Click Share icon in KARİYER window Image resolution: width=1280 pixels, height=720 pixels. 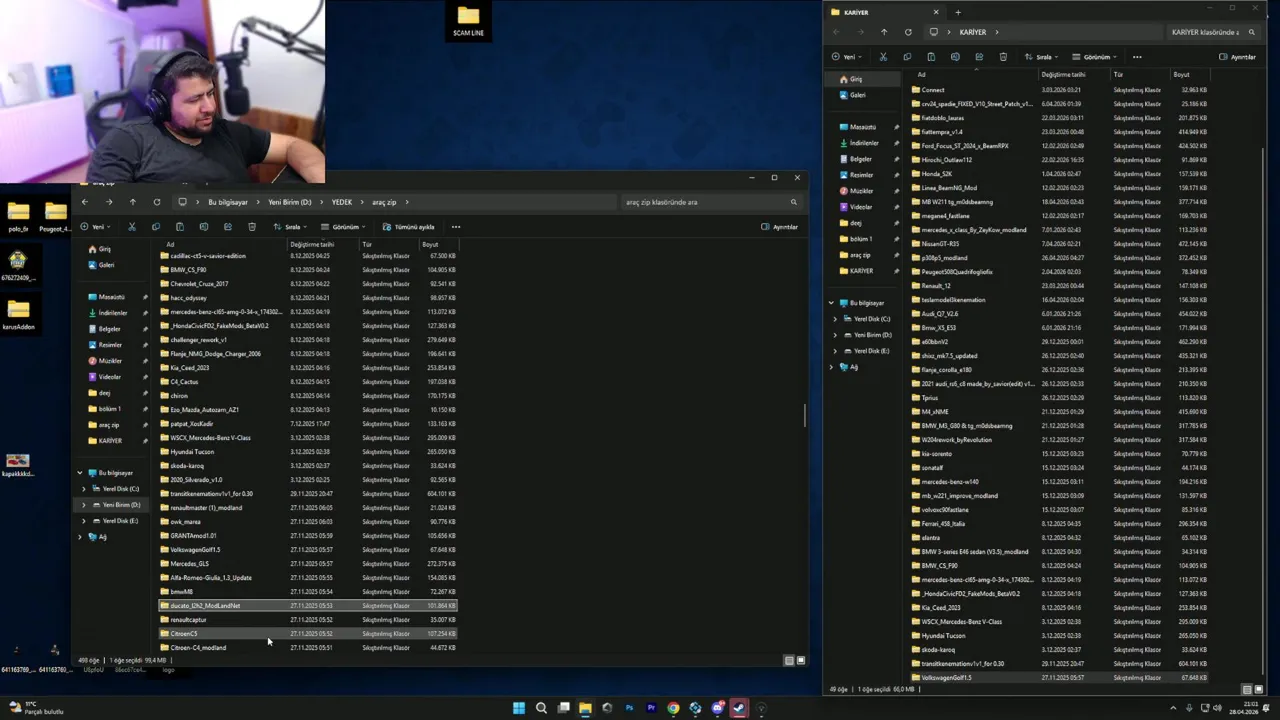(x=979, y=57)
